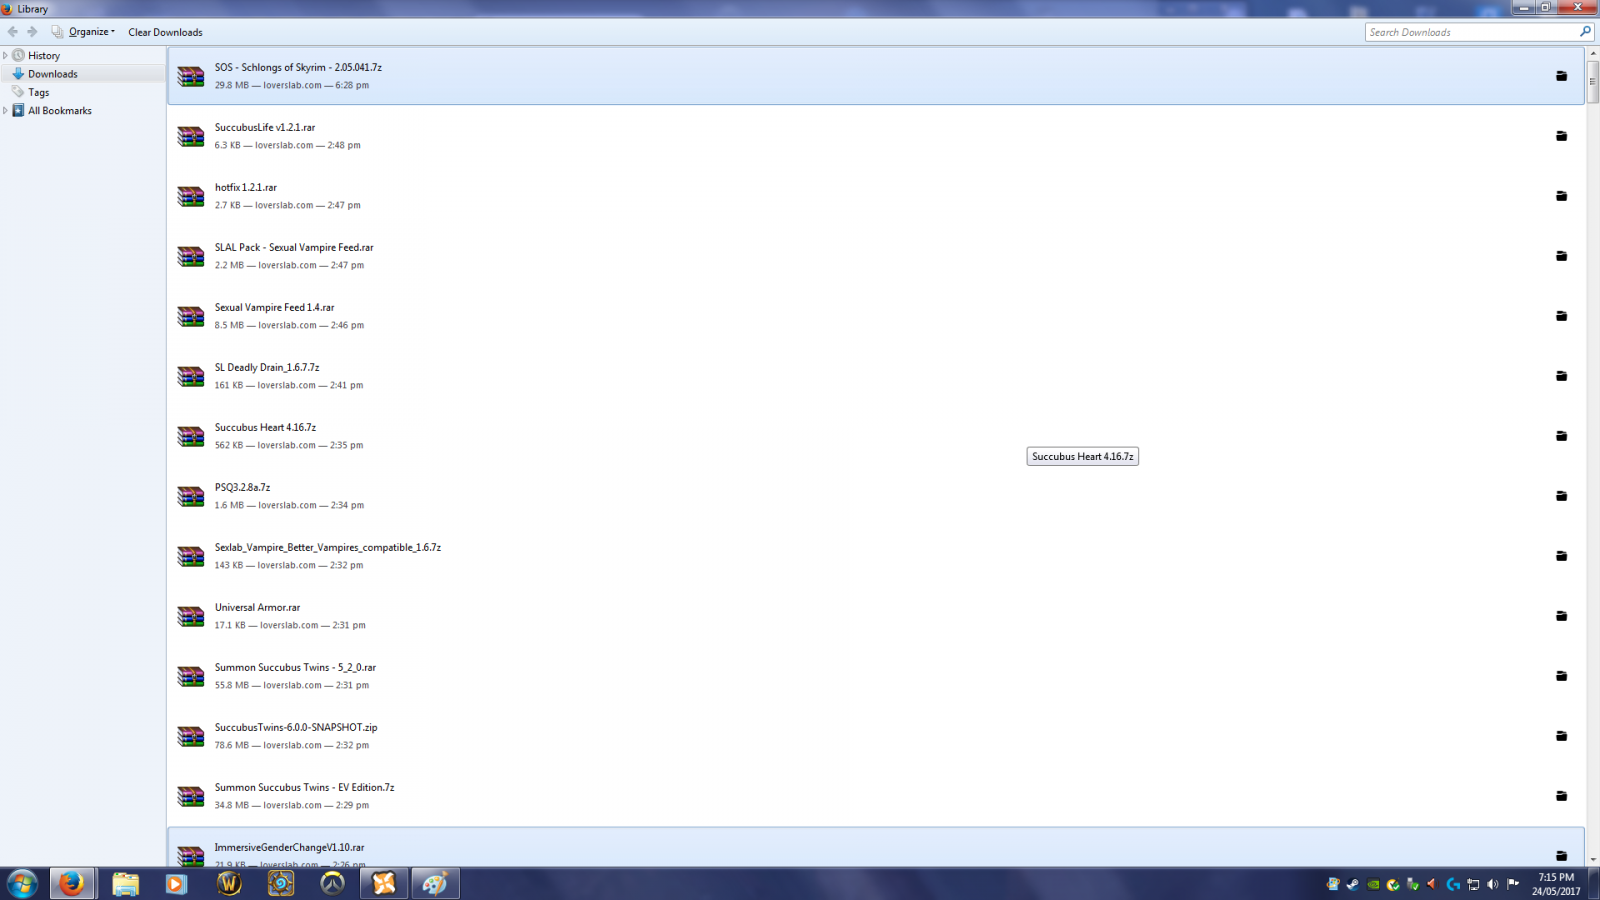Click the archive icon of Universal Armor.rar
Image resolution: width=1600 pixels, height=900 pixels.
click(191, 616)
